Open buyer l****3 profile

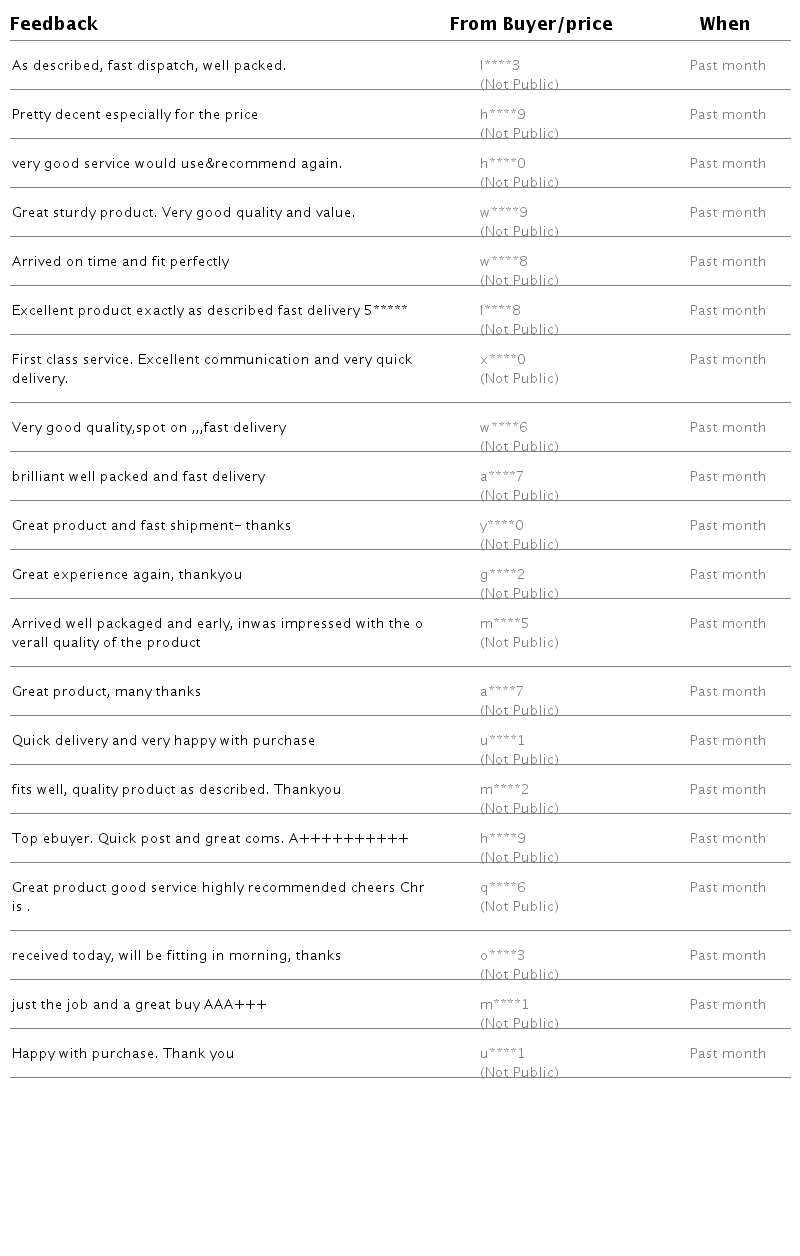(x=500, y=66)
